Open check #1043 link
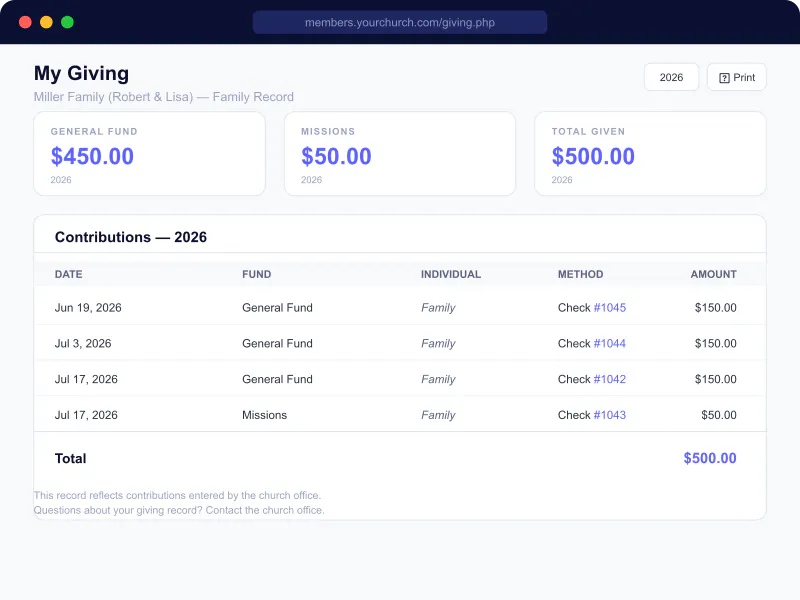Image resolution: width=800 pixels, height=600 pixels. (610, 415)
